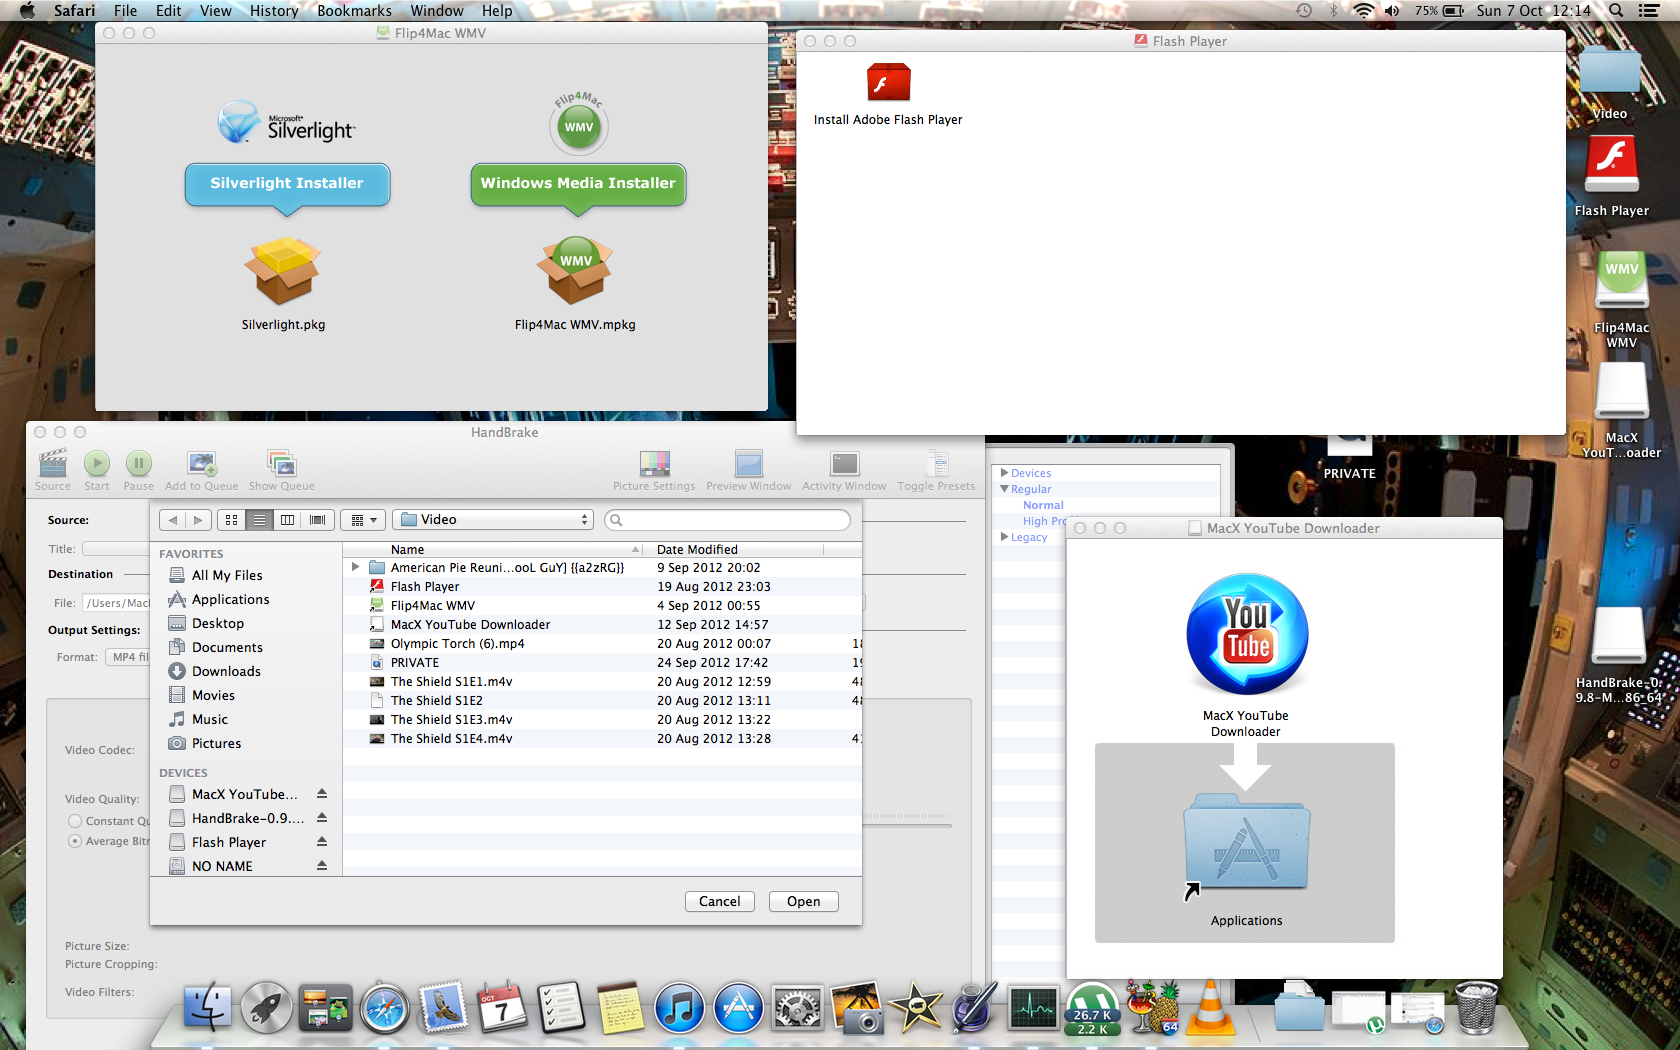Image resolution: width=1680 pixels, height=1050 pixels.
Task: Eject the Flash Player device in sidebar
Action: [322, 842]
